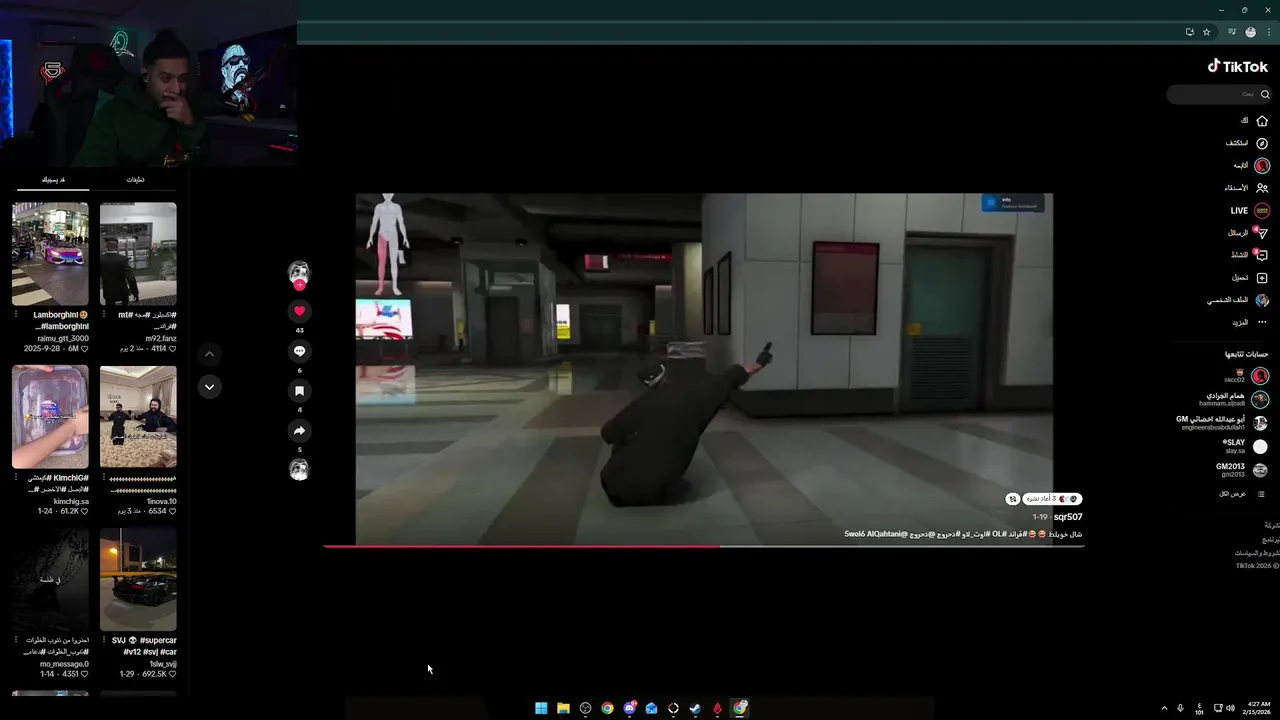Open the Upload plus-square icon
The height and width of the screenshot is (720, 1280).
pyautogui.click(x=1262, y=278)
